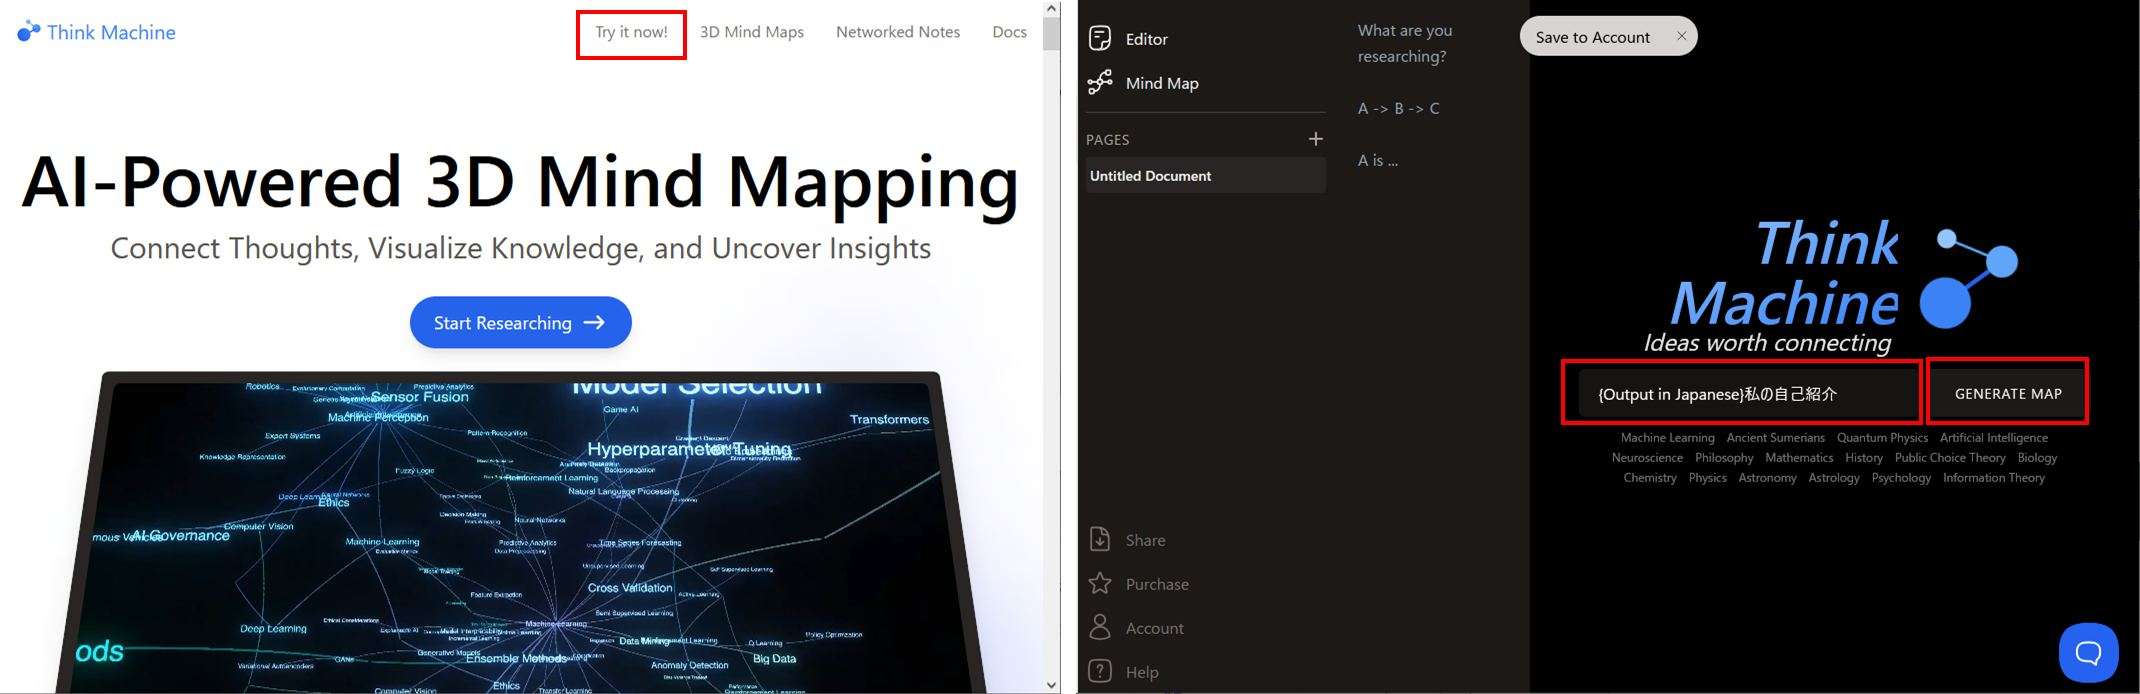This screenshot has height=694, width=2140.
Task: Choose the Information Theory topic suggestion
Action: pos(1993,478)
